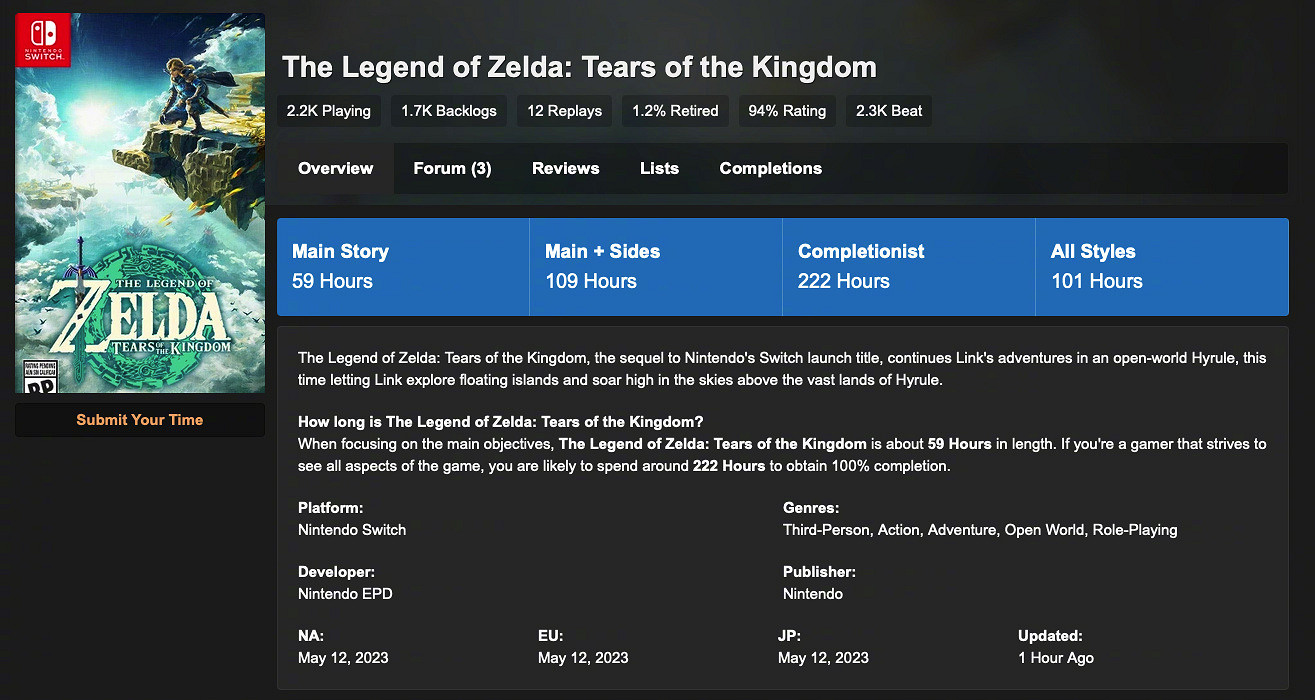Click the Nintendo Switch platform link
The image size is (1315, 700).
(x=352, y=530)
